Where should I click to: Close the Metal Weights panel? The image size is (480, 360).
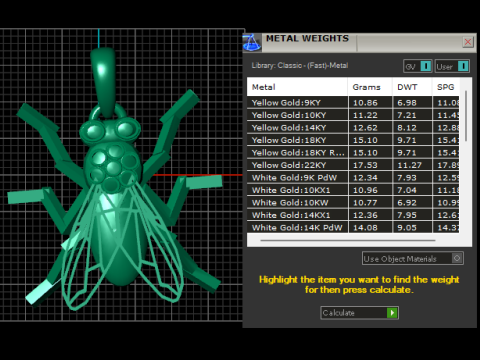(x=468, y=42)
